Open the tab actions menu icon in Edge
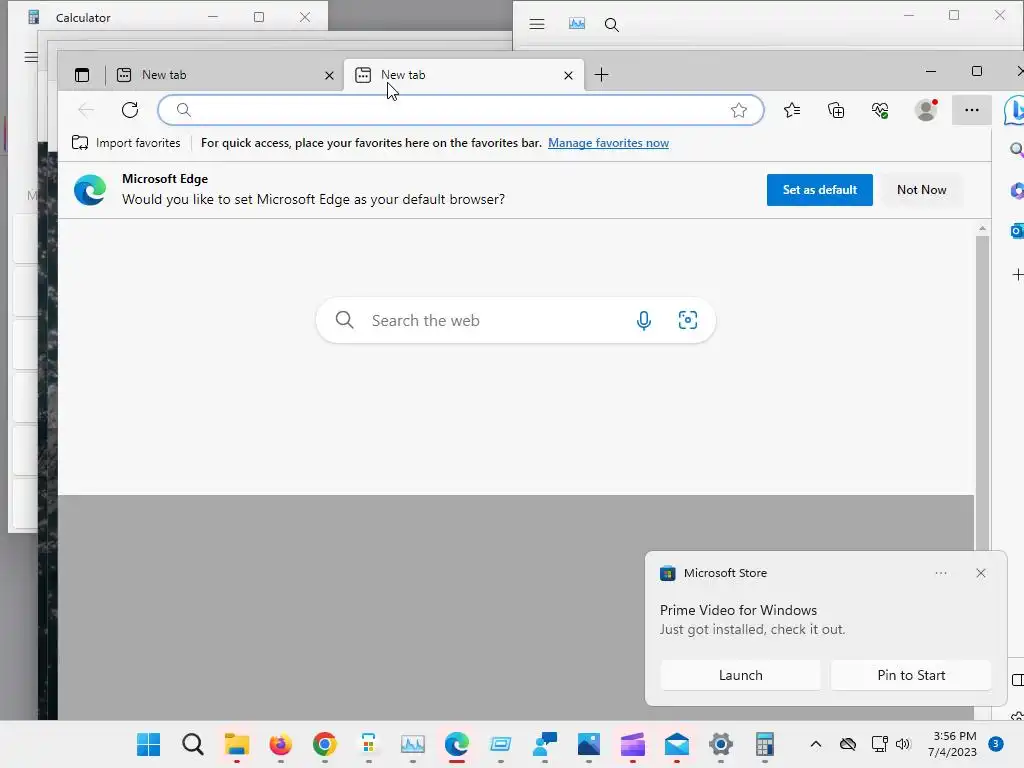Viewport: 1024px width, 768px height. click(x=82, y=75)
